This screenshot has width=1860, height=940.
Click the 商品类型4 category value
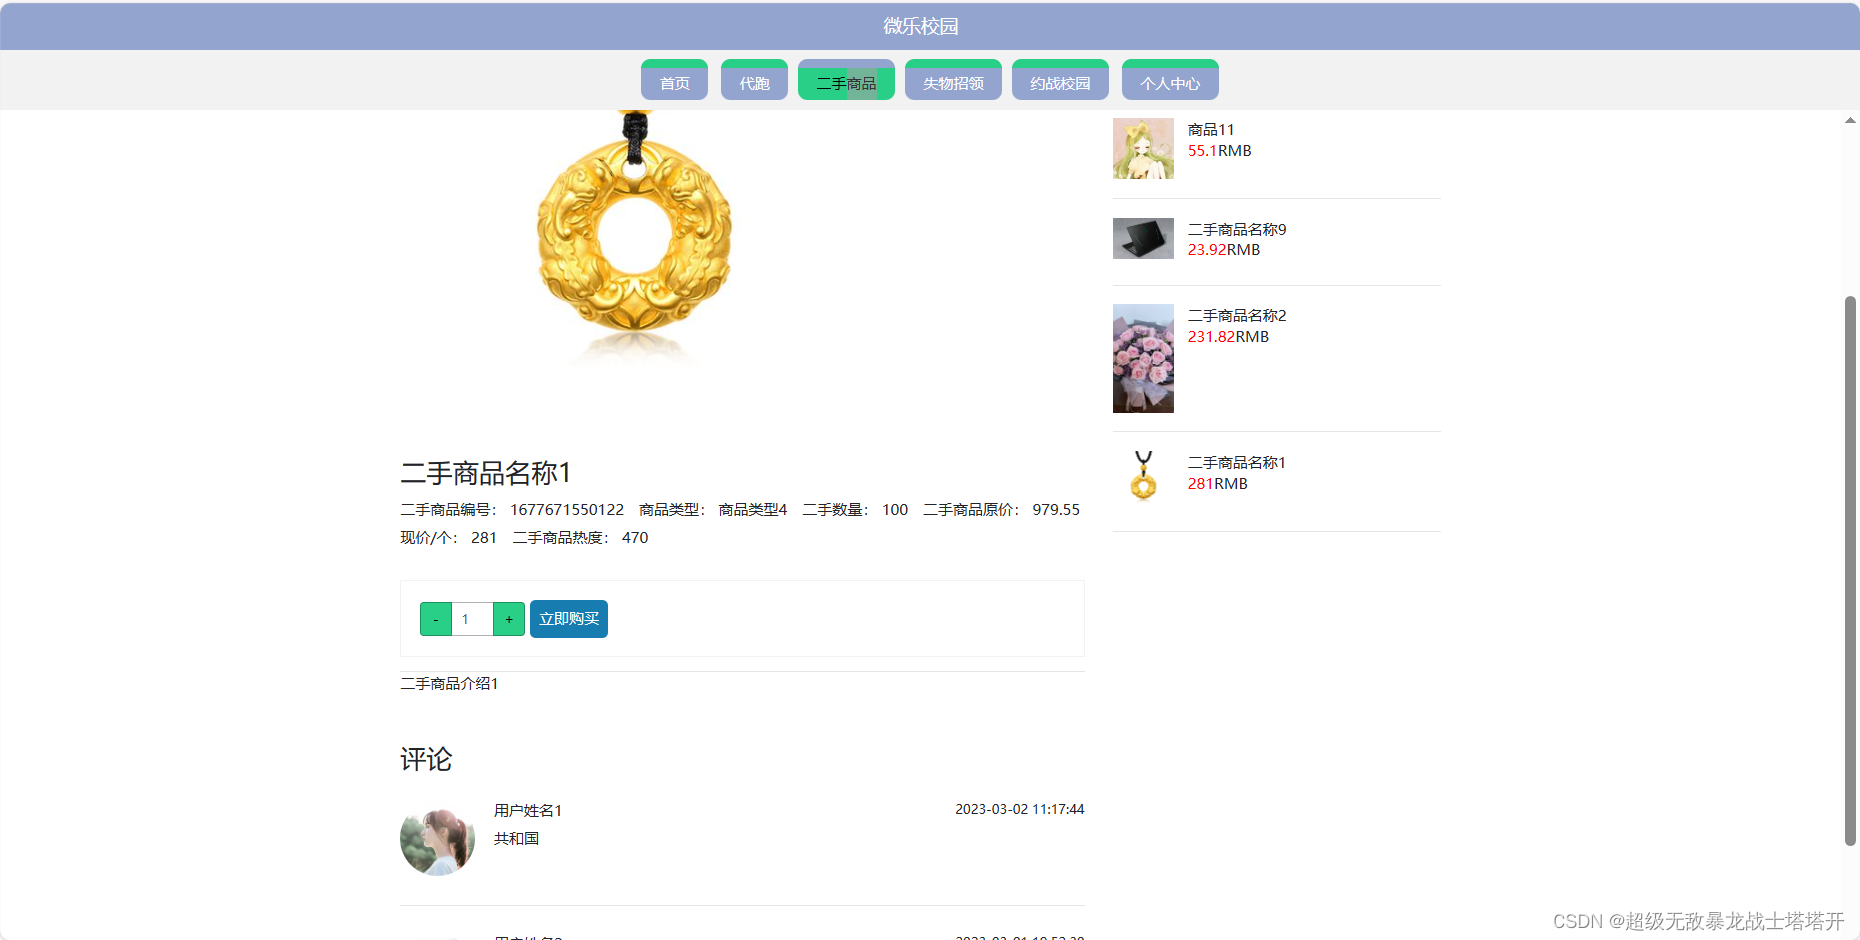[753, 510]
